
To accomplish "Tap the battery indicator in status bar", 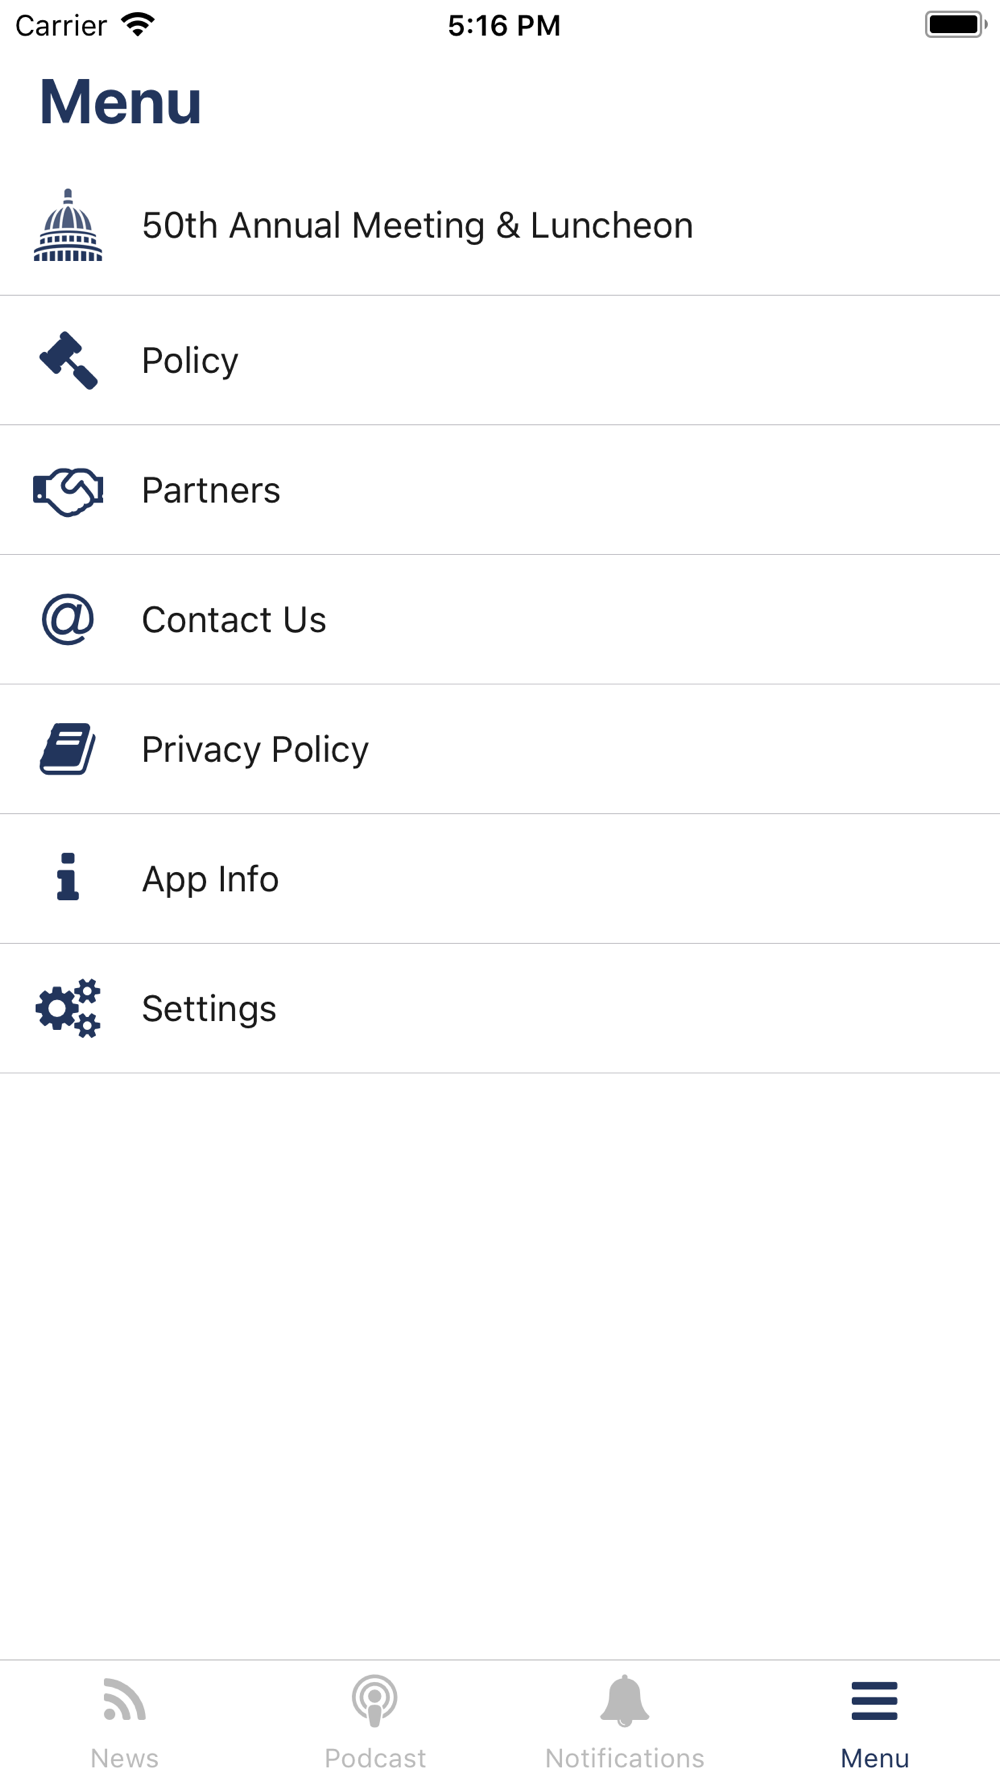I will pyautogui.click(x=955, y=24).
